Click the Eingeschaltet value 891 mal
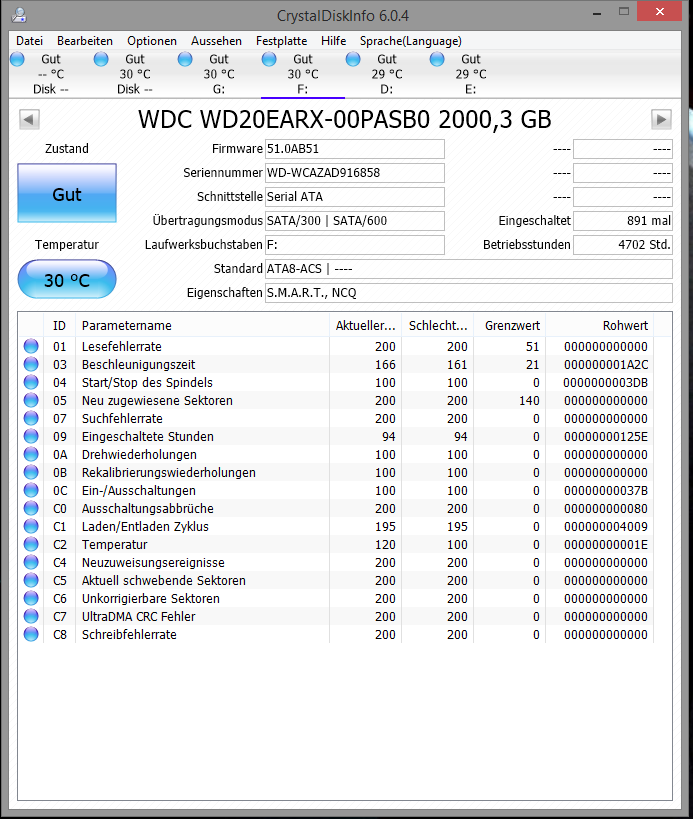The image size is (693, 819). pos(622,221)
